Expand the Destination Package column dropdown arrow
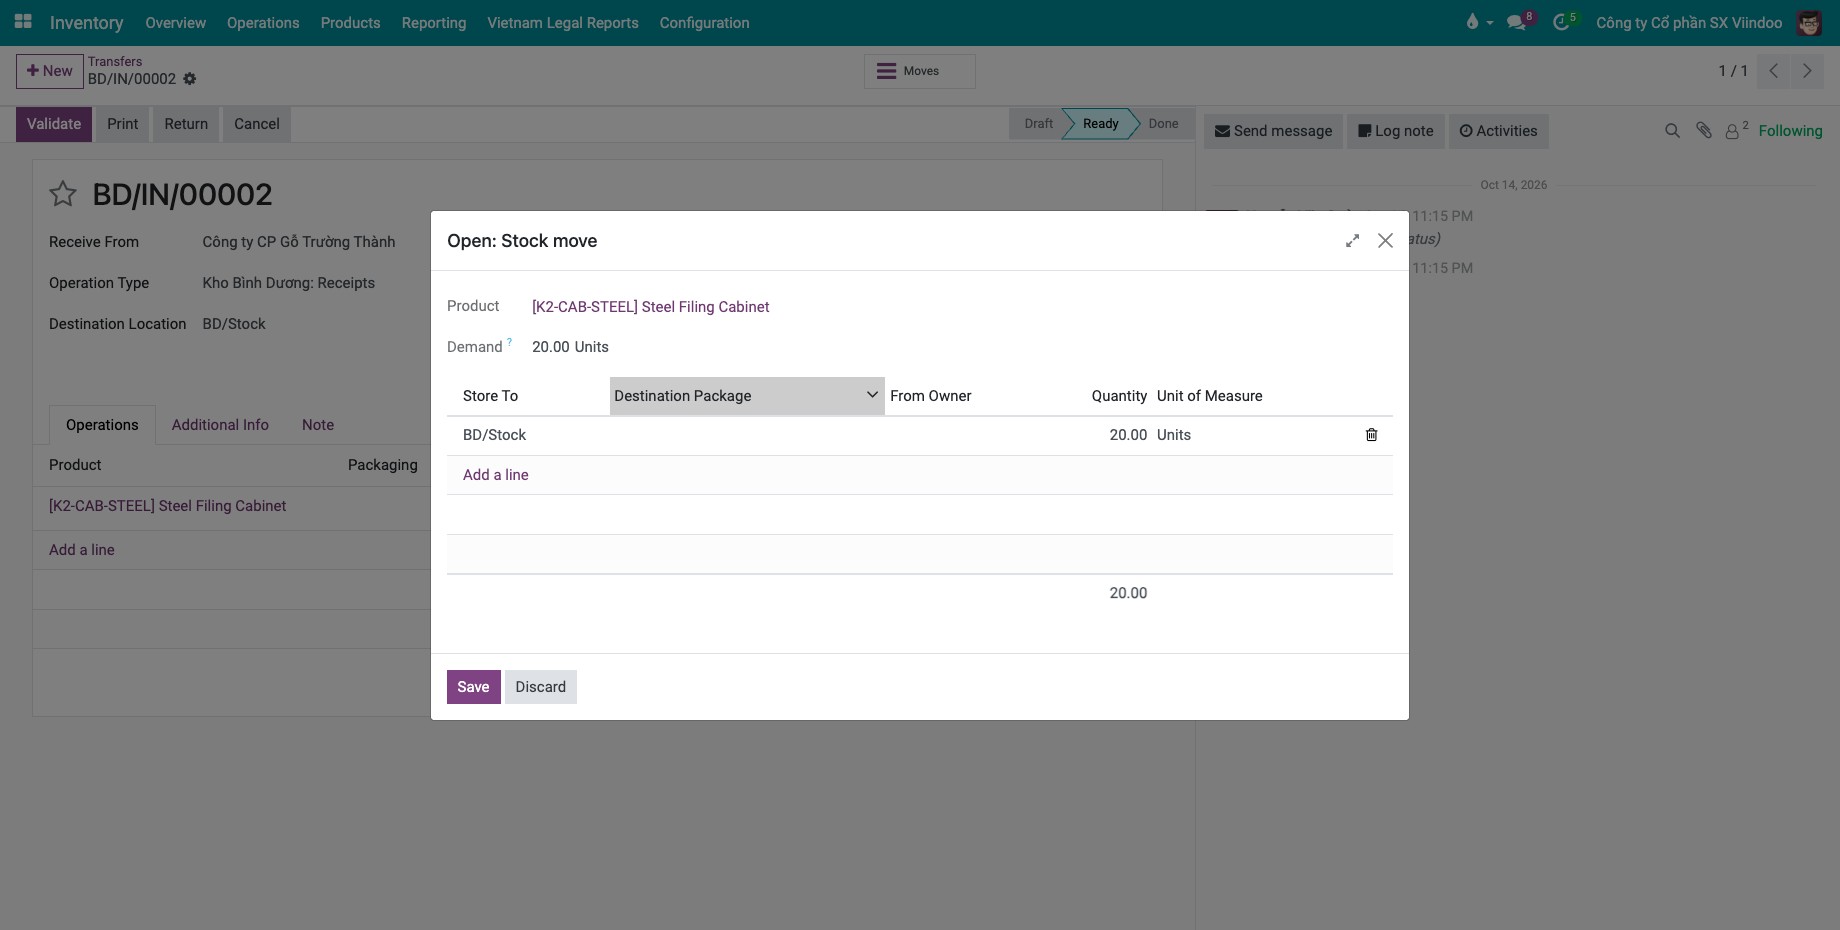 click(x=872, y=395)
